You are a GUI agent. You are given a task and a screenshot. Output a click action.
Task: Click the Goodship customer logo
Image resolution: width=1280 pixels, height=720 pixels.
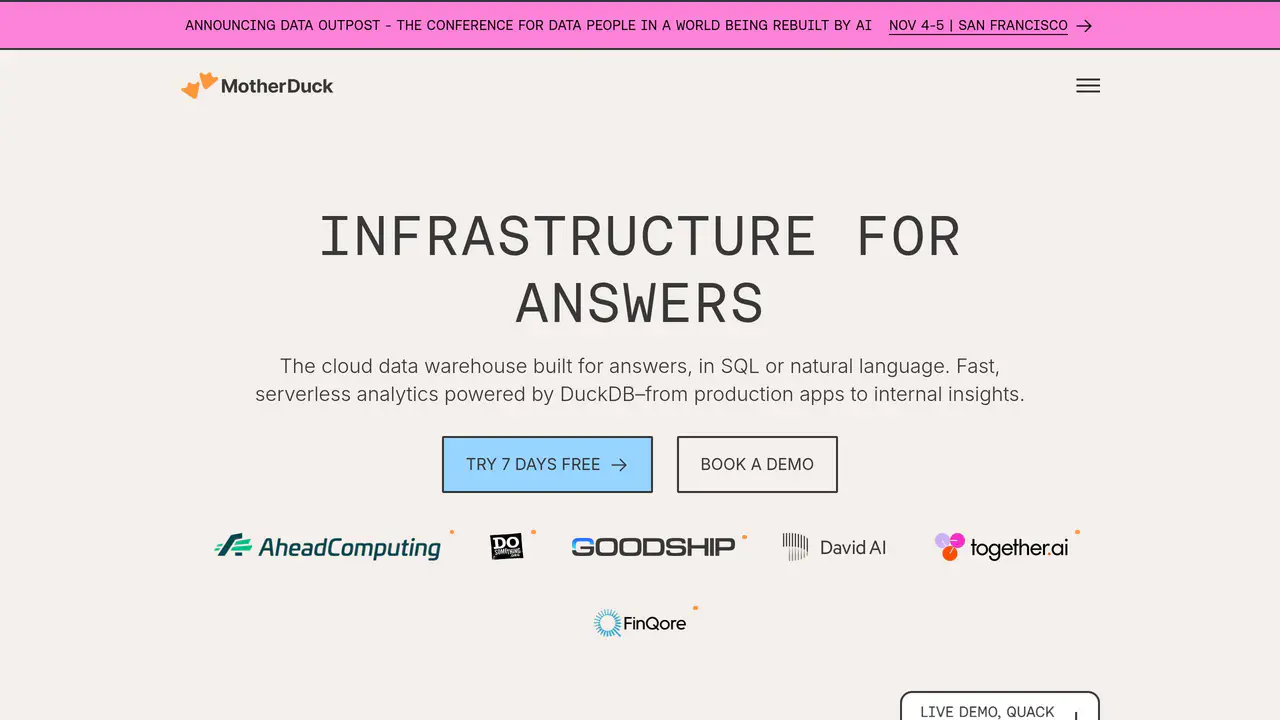(x=653, y=547)
